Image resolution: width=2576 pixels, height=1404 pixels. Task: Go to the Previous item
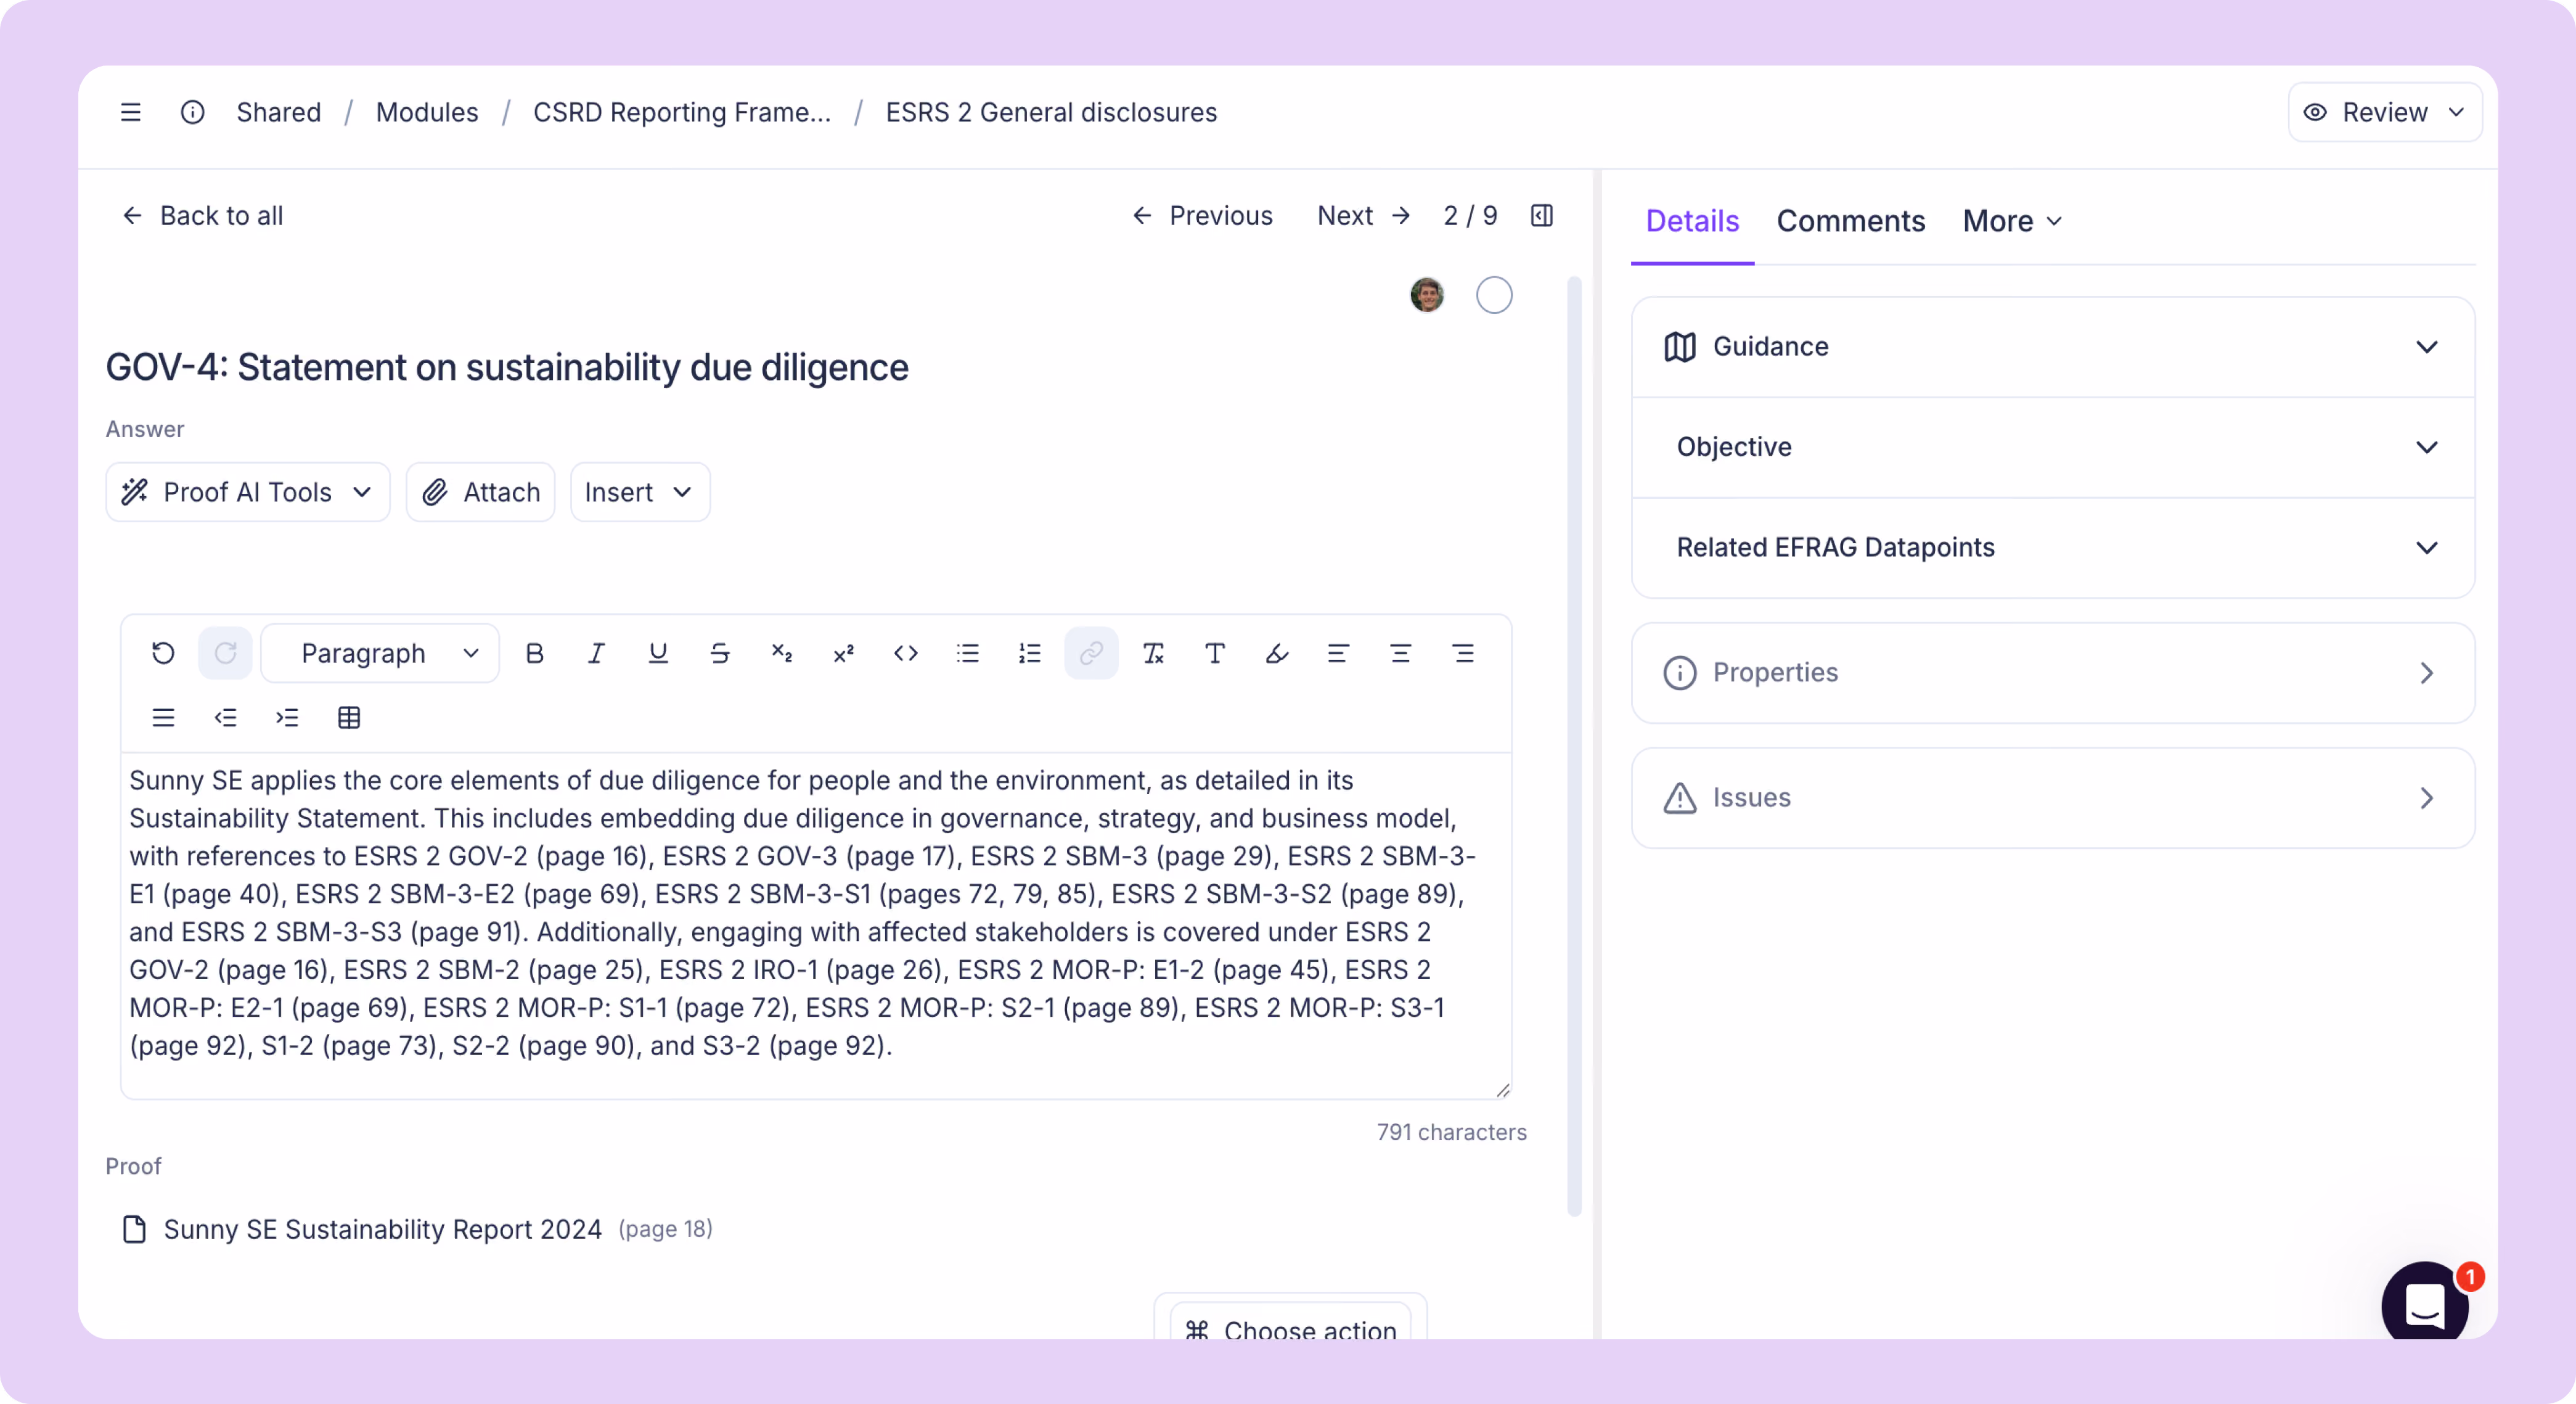pyautogui.click(x=1202, y=215)
